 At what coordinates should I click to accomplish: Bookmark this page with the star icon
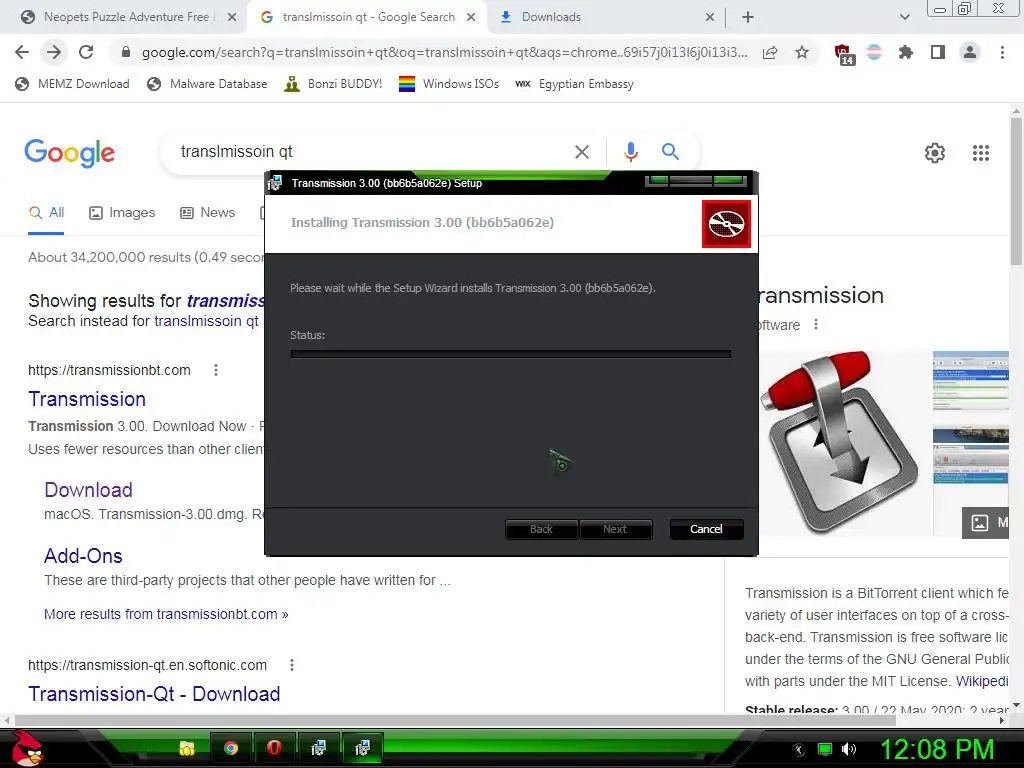click(x=802, y=52)
